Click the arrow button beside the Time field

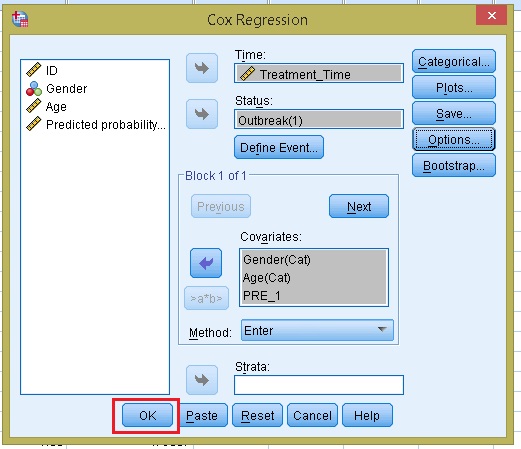[x=202, y=68]
